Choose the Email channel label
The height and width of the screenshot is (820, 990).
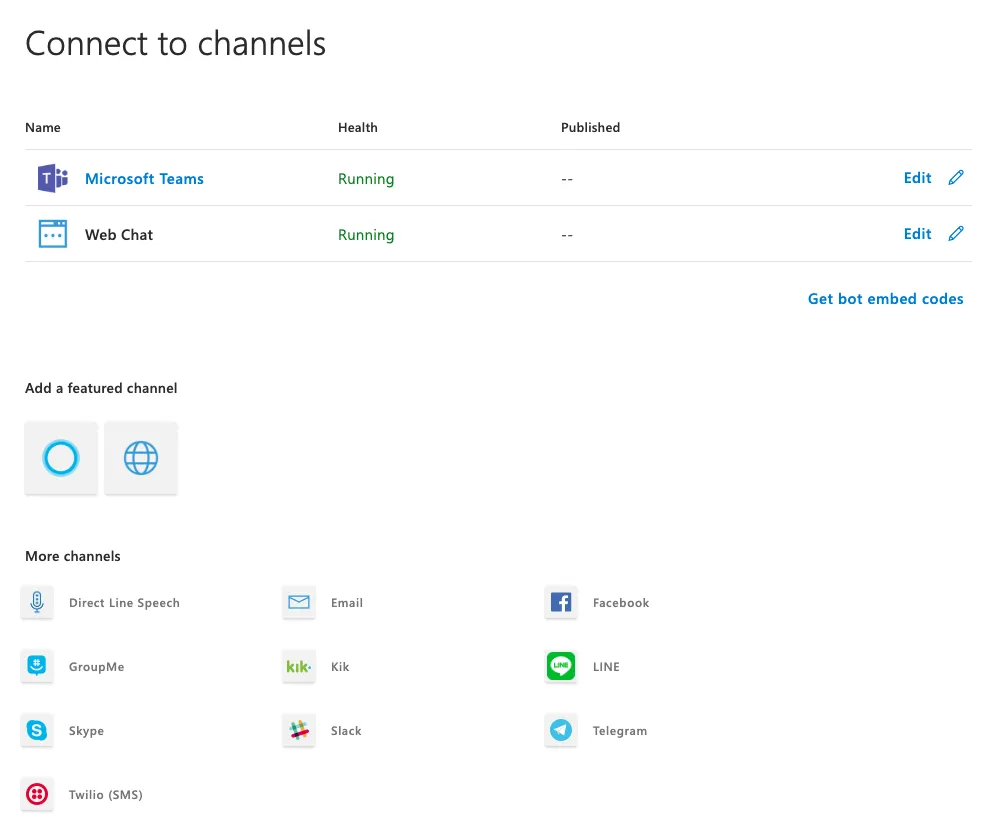pos(347,603)
